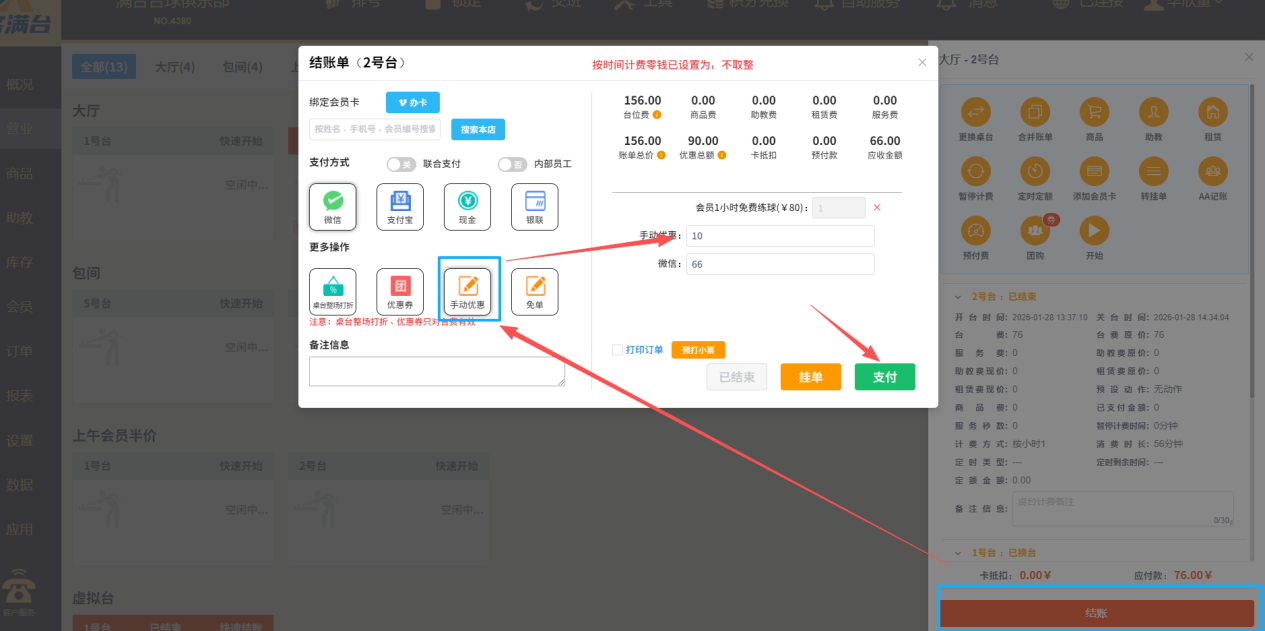Screen dimensions: 1265x631
Task: Select WeChat payment method icon
Action: [x=332, y=206]
